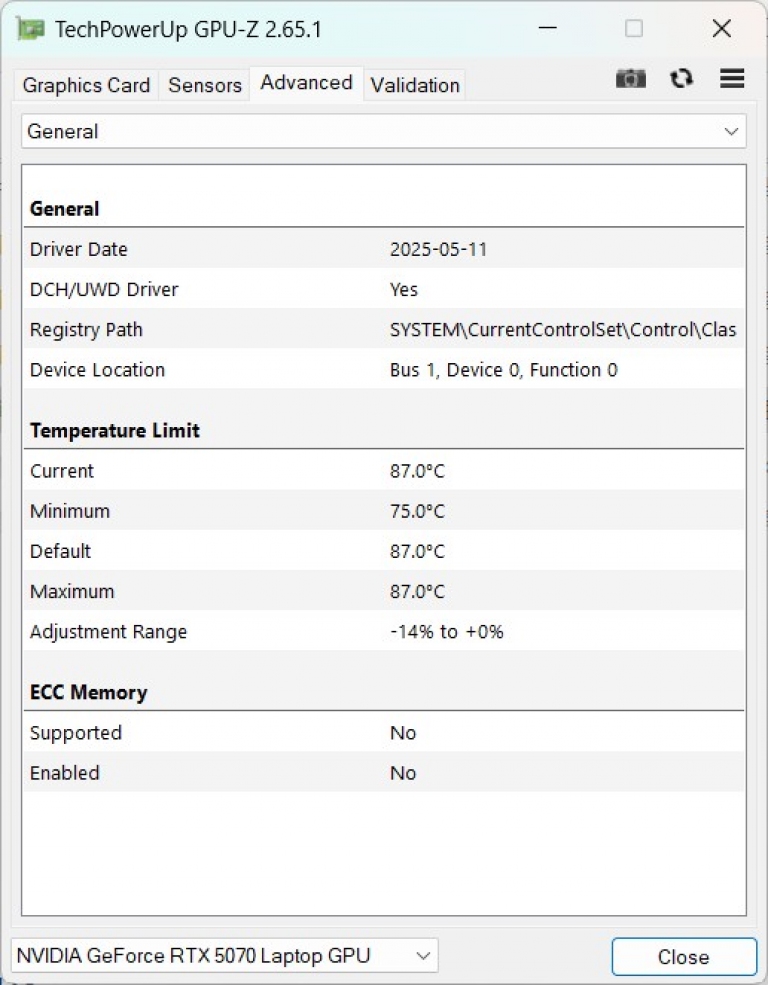Select the Advanced tab
Image resolution: width=768 pixels, height=985 pixels.
(x=306, y=83)
